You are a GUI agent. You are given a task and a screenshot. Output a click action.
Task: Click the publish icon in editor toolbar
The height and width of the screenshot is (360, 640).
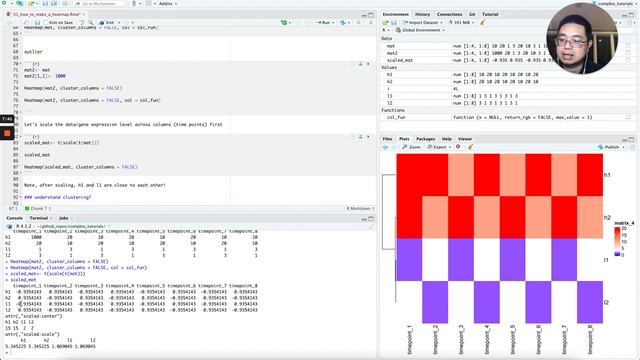[343, 23]
